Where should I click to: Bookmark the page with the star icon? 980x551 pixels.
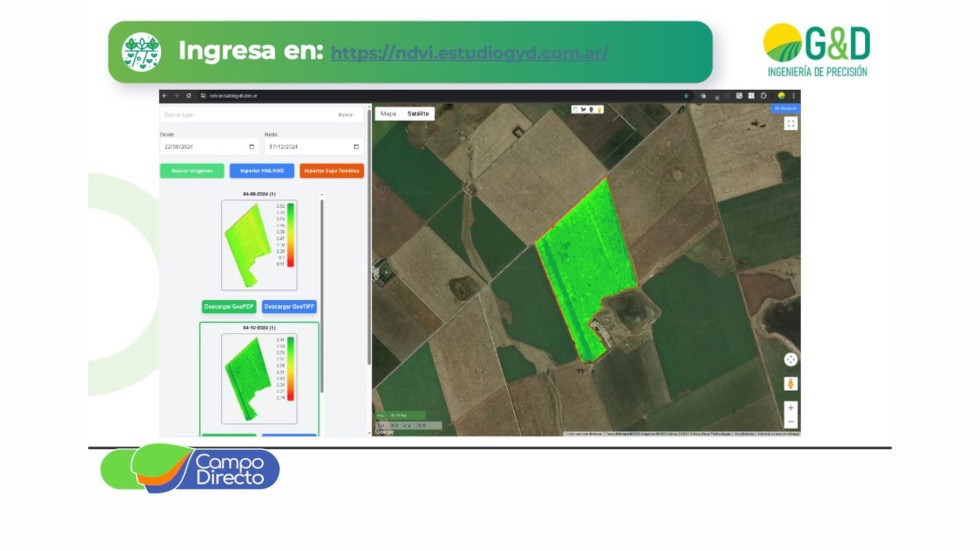click(x=686, y=96)
